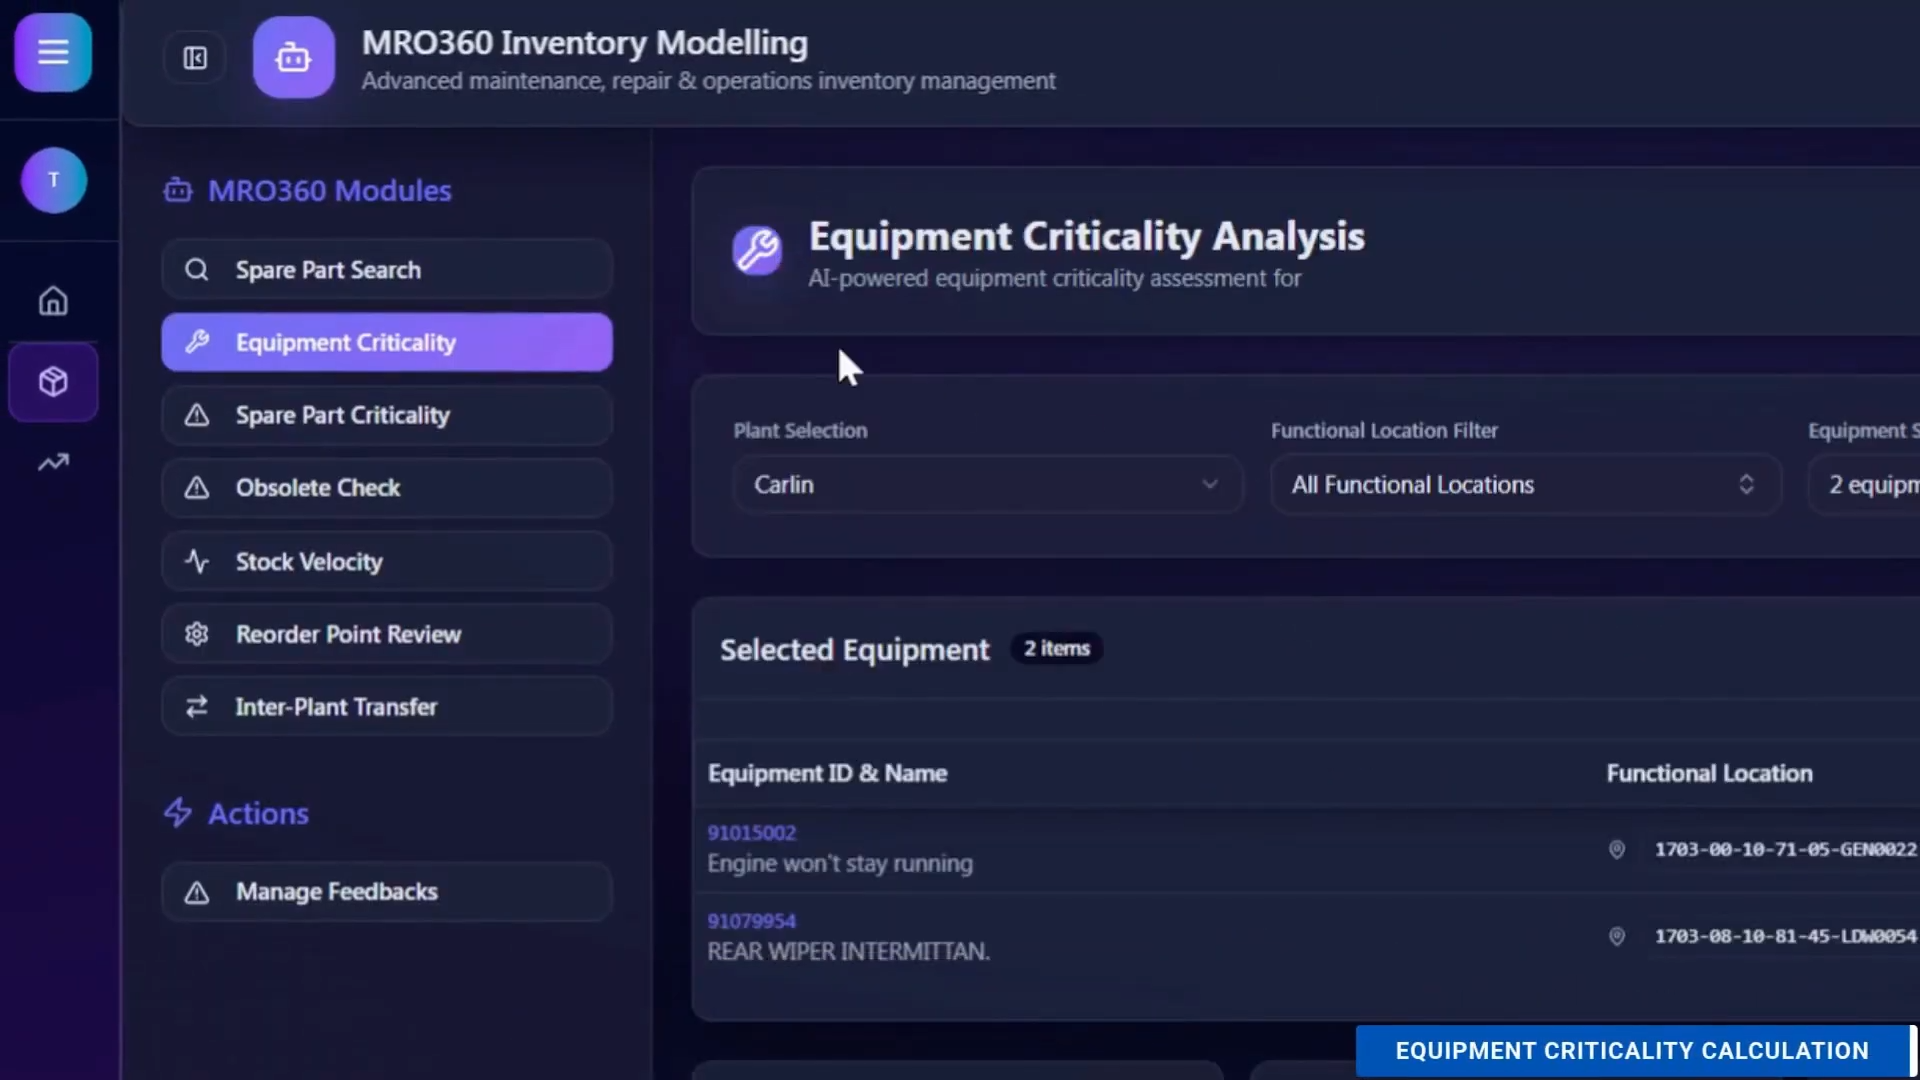Open the hamburger menu button
This screenshot has height=1080, width=1920.
click(53, 52)
